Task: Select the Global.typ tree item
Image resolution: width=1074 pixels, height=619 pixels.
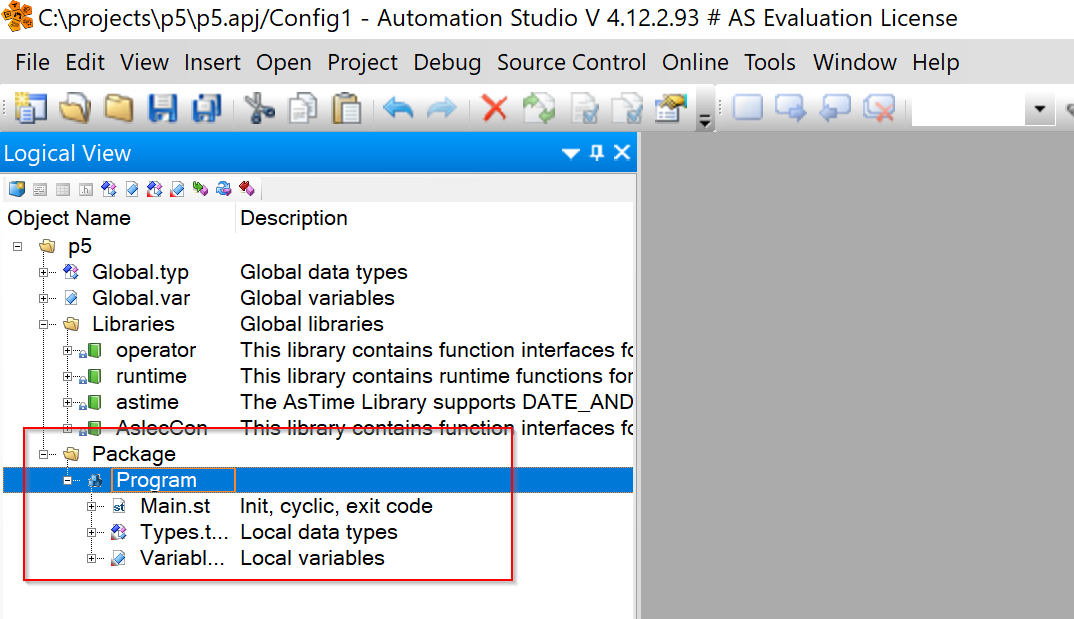Action: pyautogui.click(x=140, y=273)
